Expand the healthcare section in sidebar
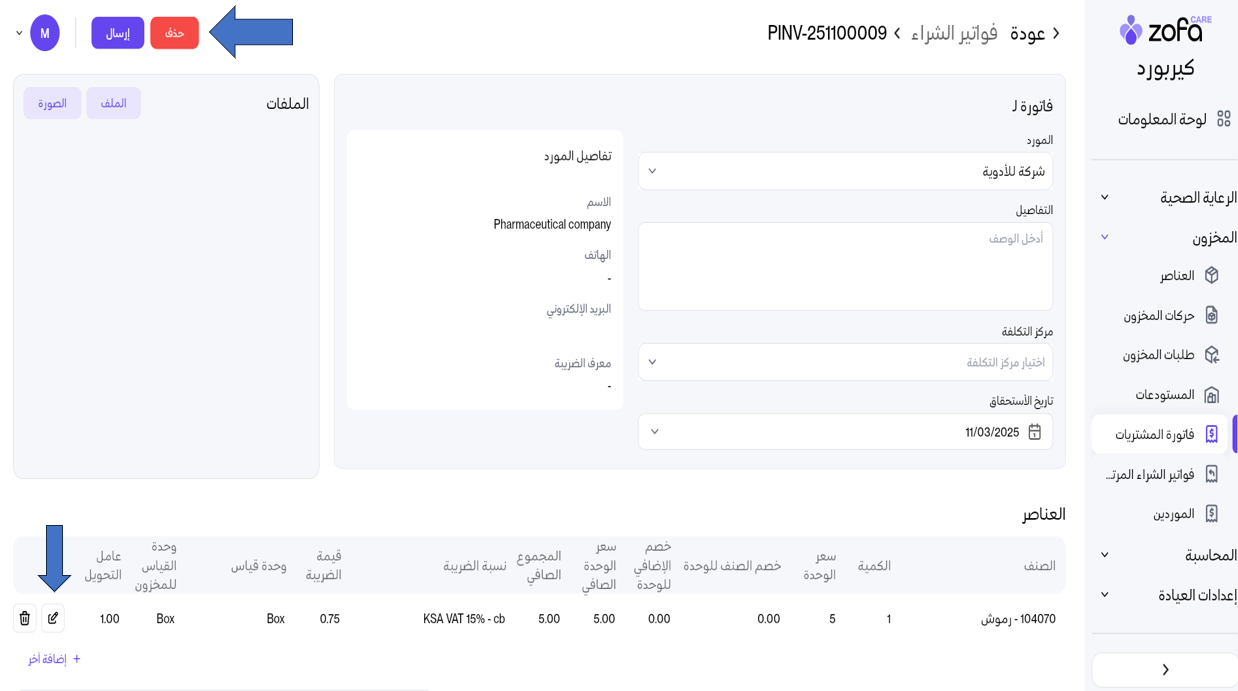The image size is (1238, 691). click(x=1105, y=198)
